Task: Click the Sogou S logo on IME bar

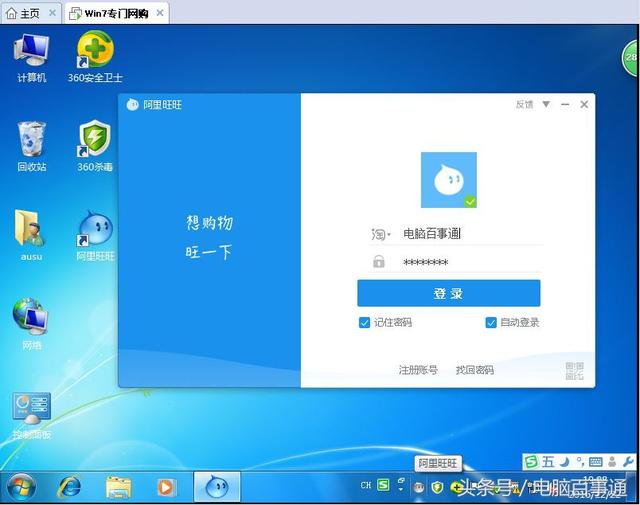Action: (x=531, y=462)
